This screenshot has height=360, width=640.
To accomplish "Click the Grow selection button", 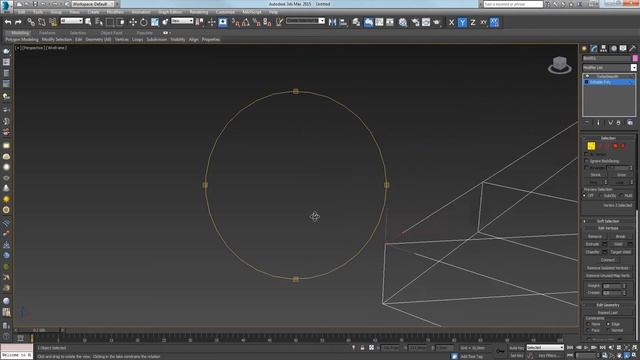I will [x=621, y=175].
